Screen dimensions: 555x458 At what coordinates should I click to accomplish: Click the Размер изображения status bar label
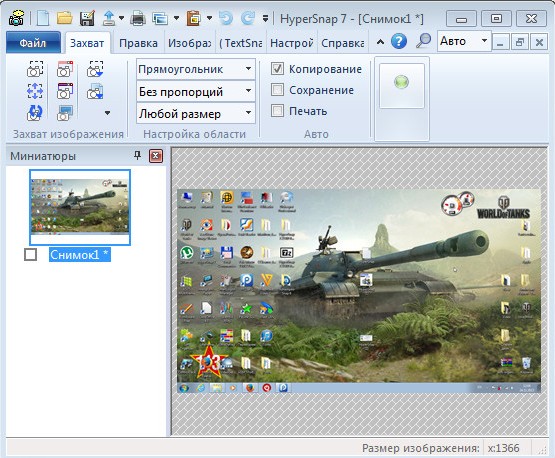pos(420,448)
